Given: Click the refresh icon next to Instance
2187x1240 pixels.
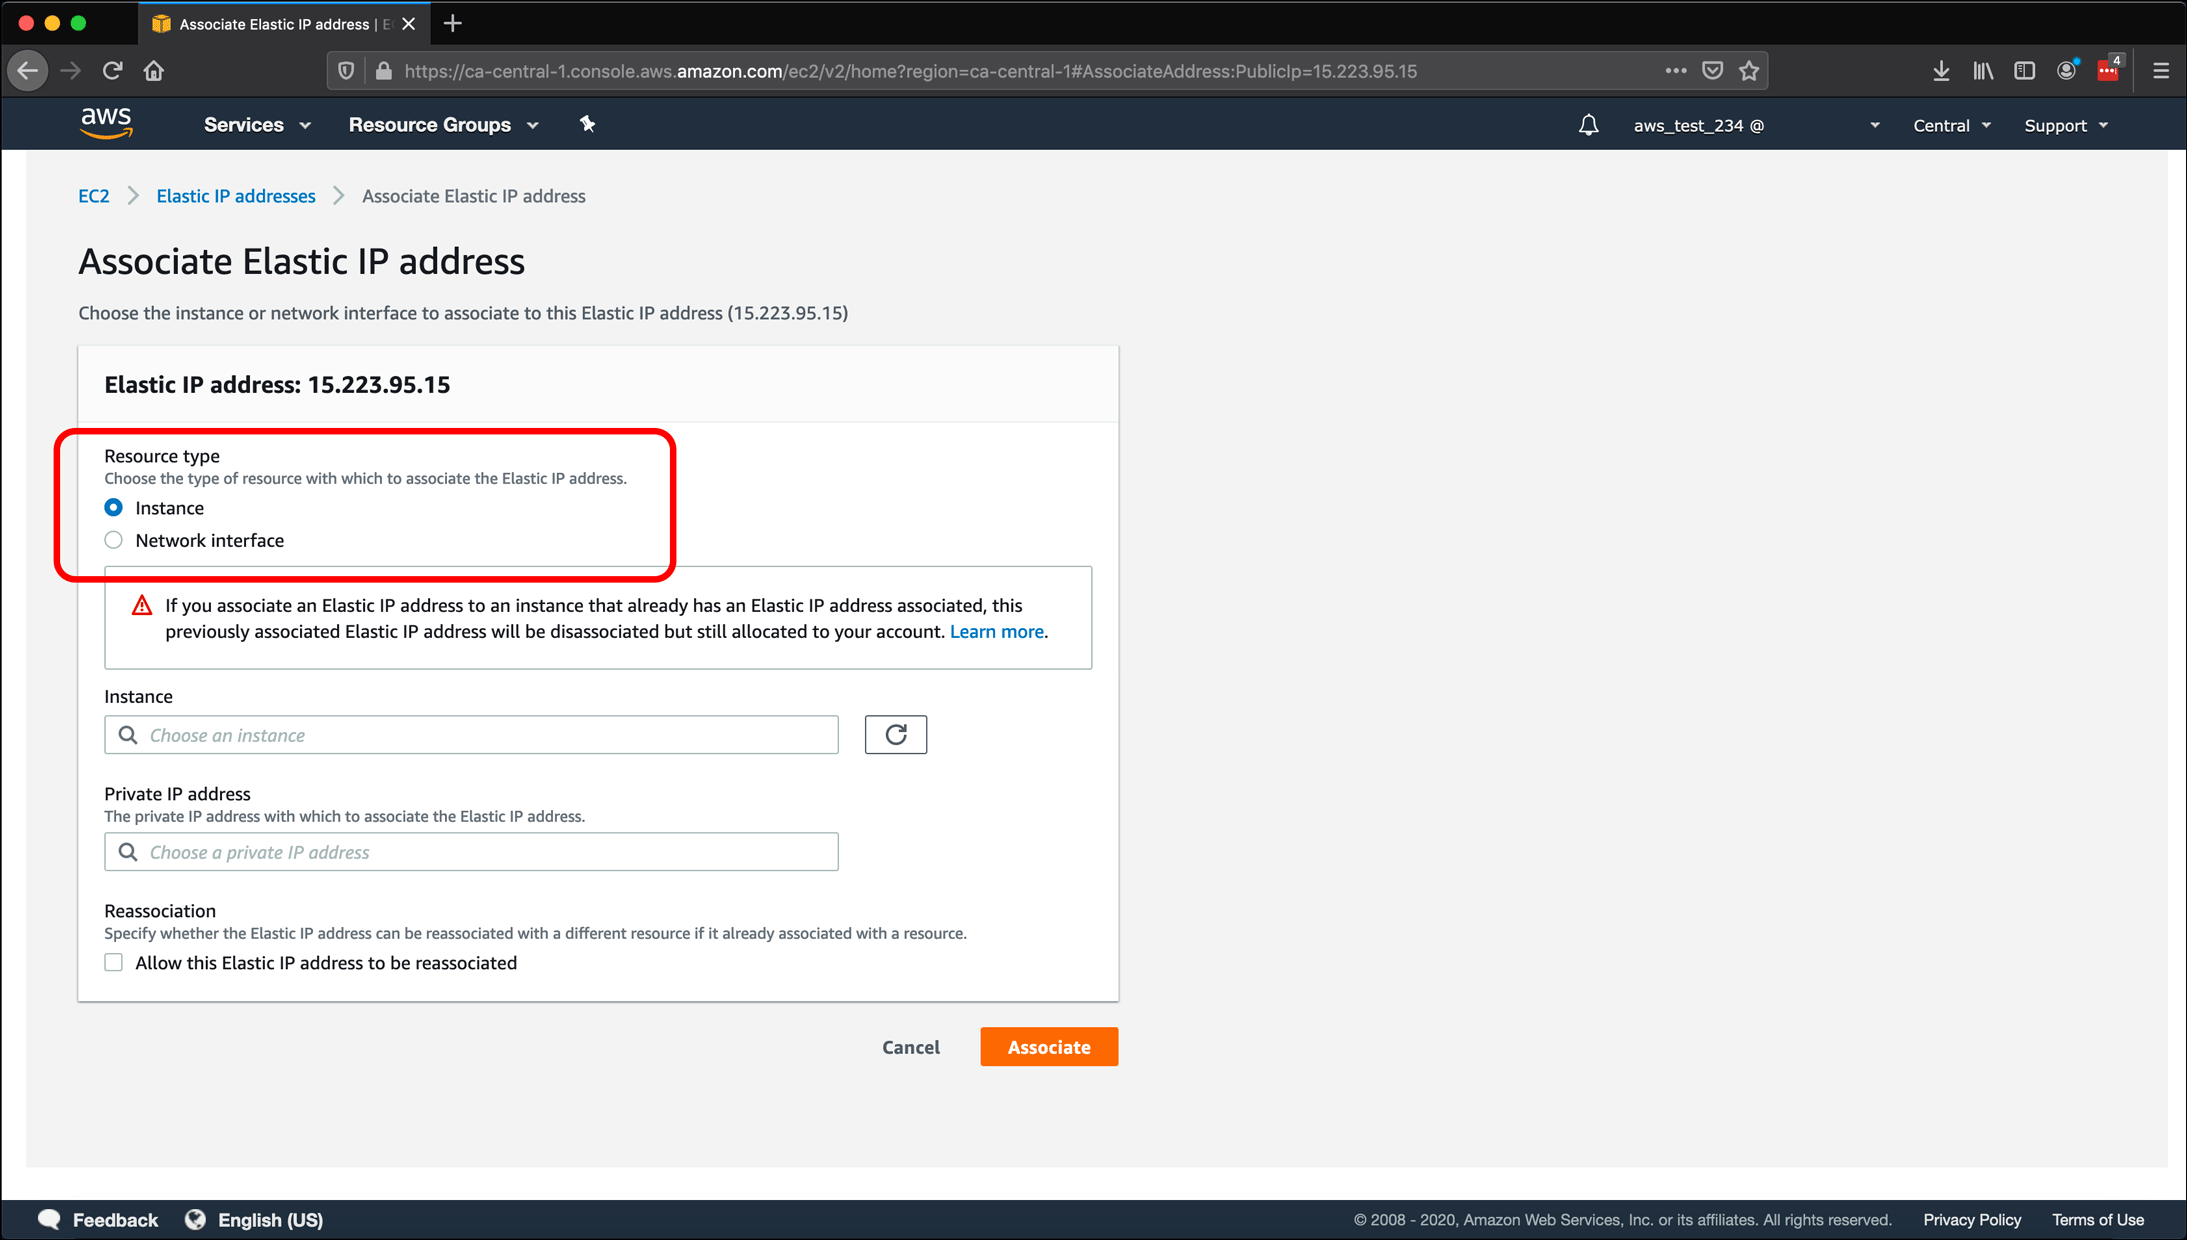Looking at the screenshot, I should coord(897,734).
